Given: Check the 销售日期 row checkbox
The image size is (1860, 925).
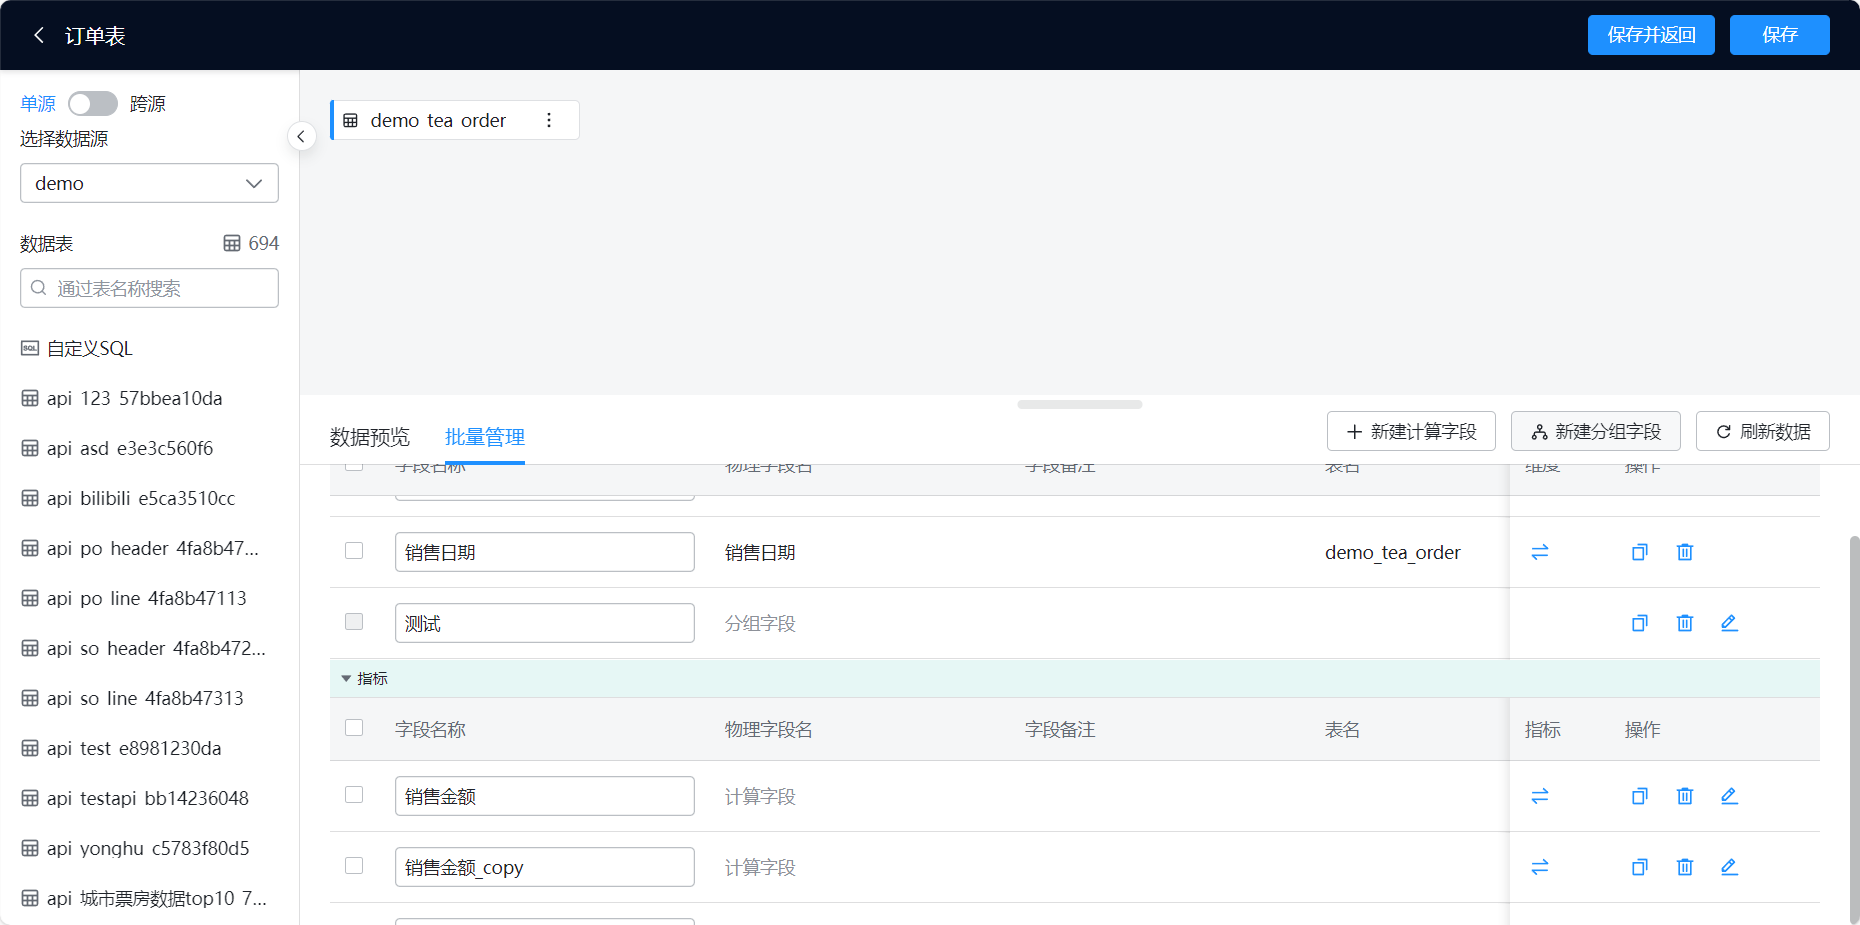Looking at the screenshot, I should point(354,551).
